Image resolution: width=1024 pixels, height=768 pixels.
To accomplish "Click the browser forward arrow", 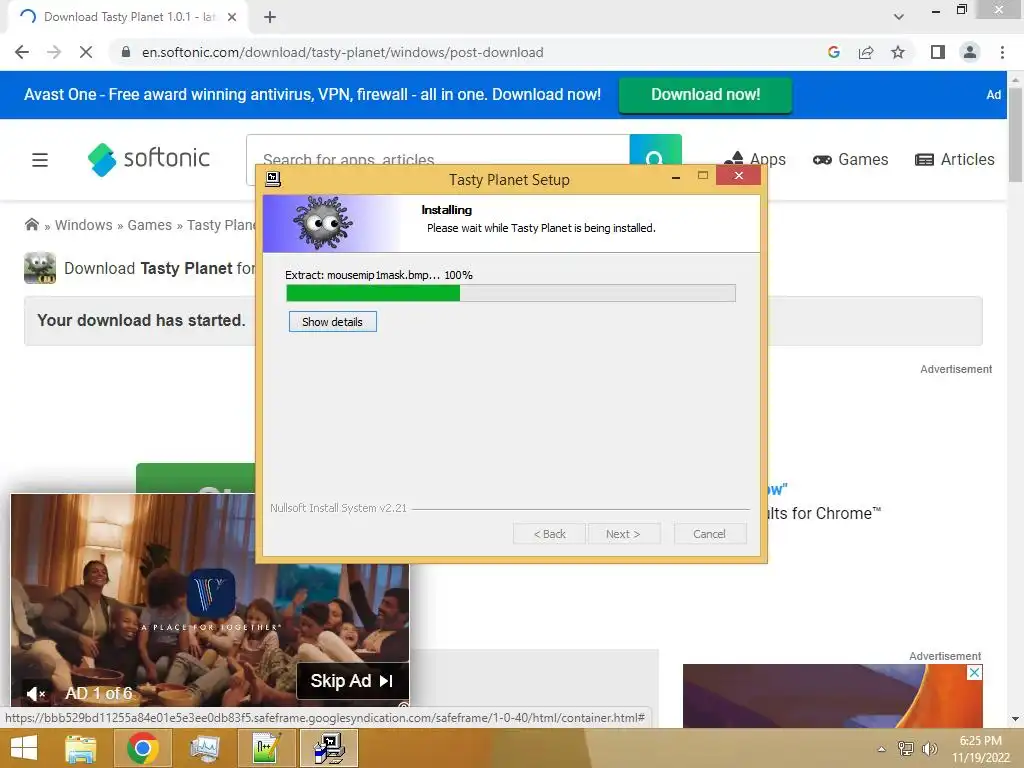I will (x=54, y=52).
